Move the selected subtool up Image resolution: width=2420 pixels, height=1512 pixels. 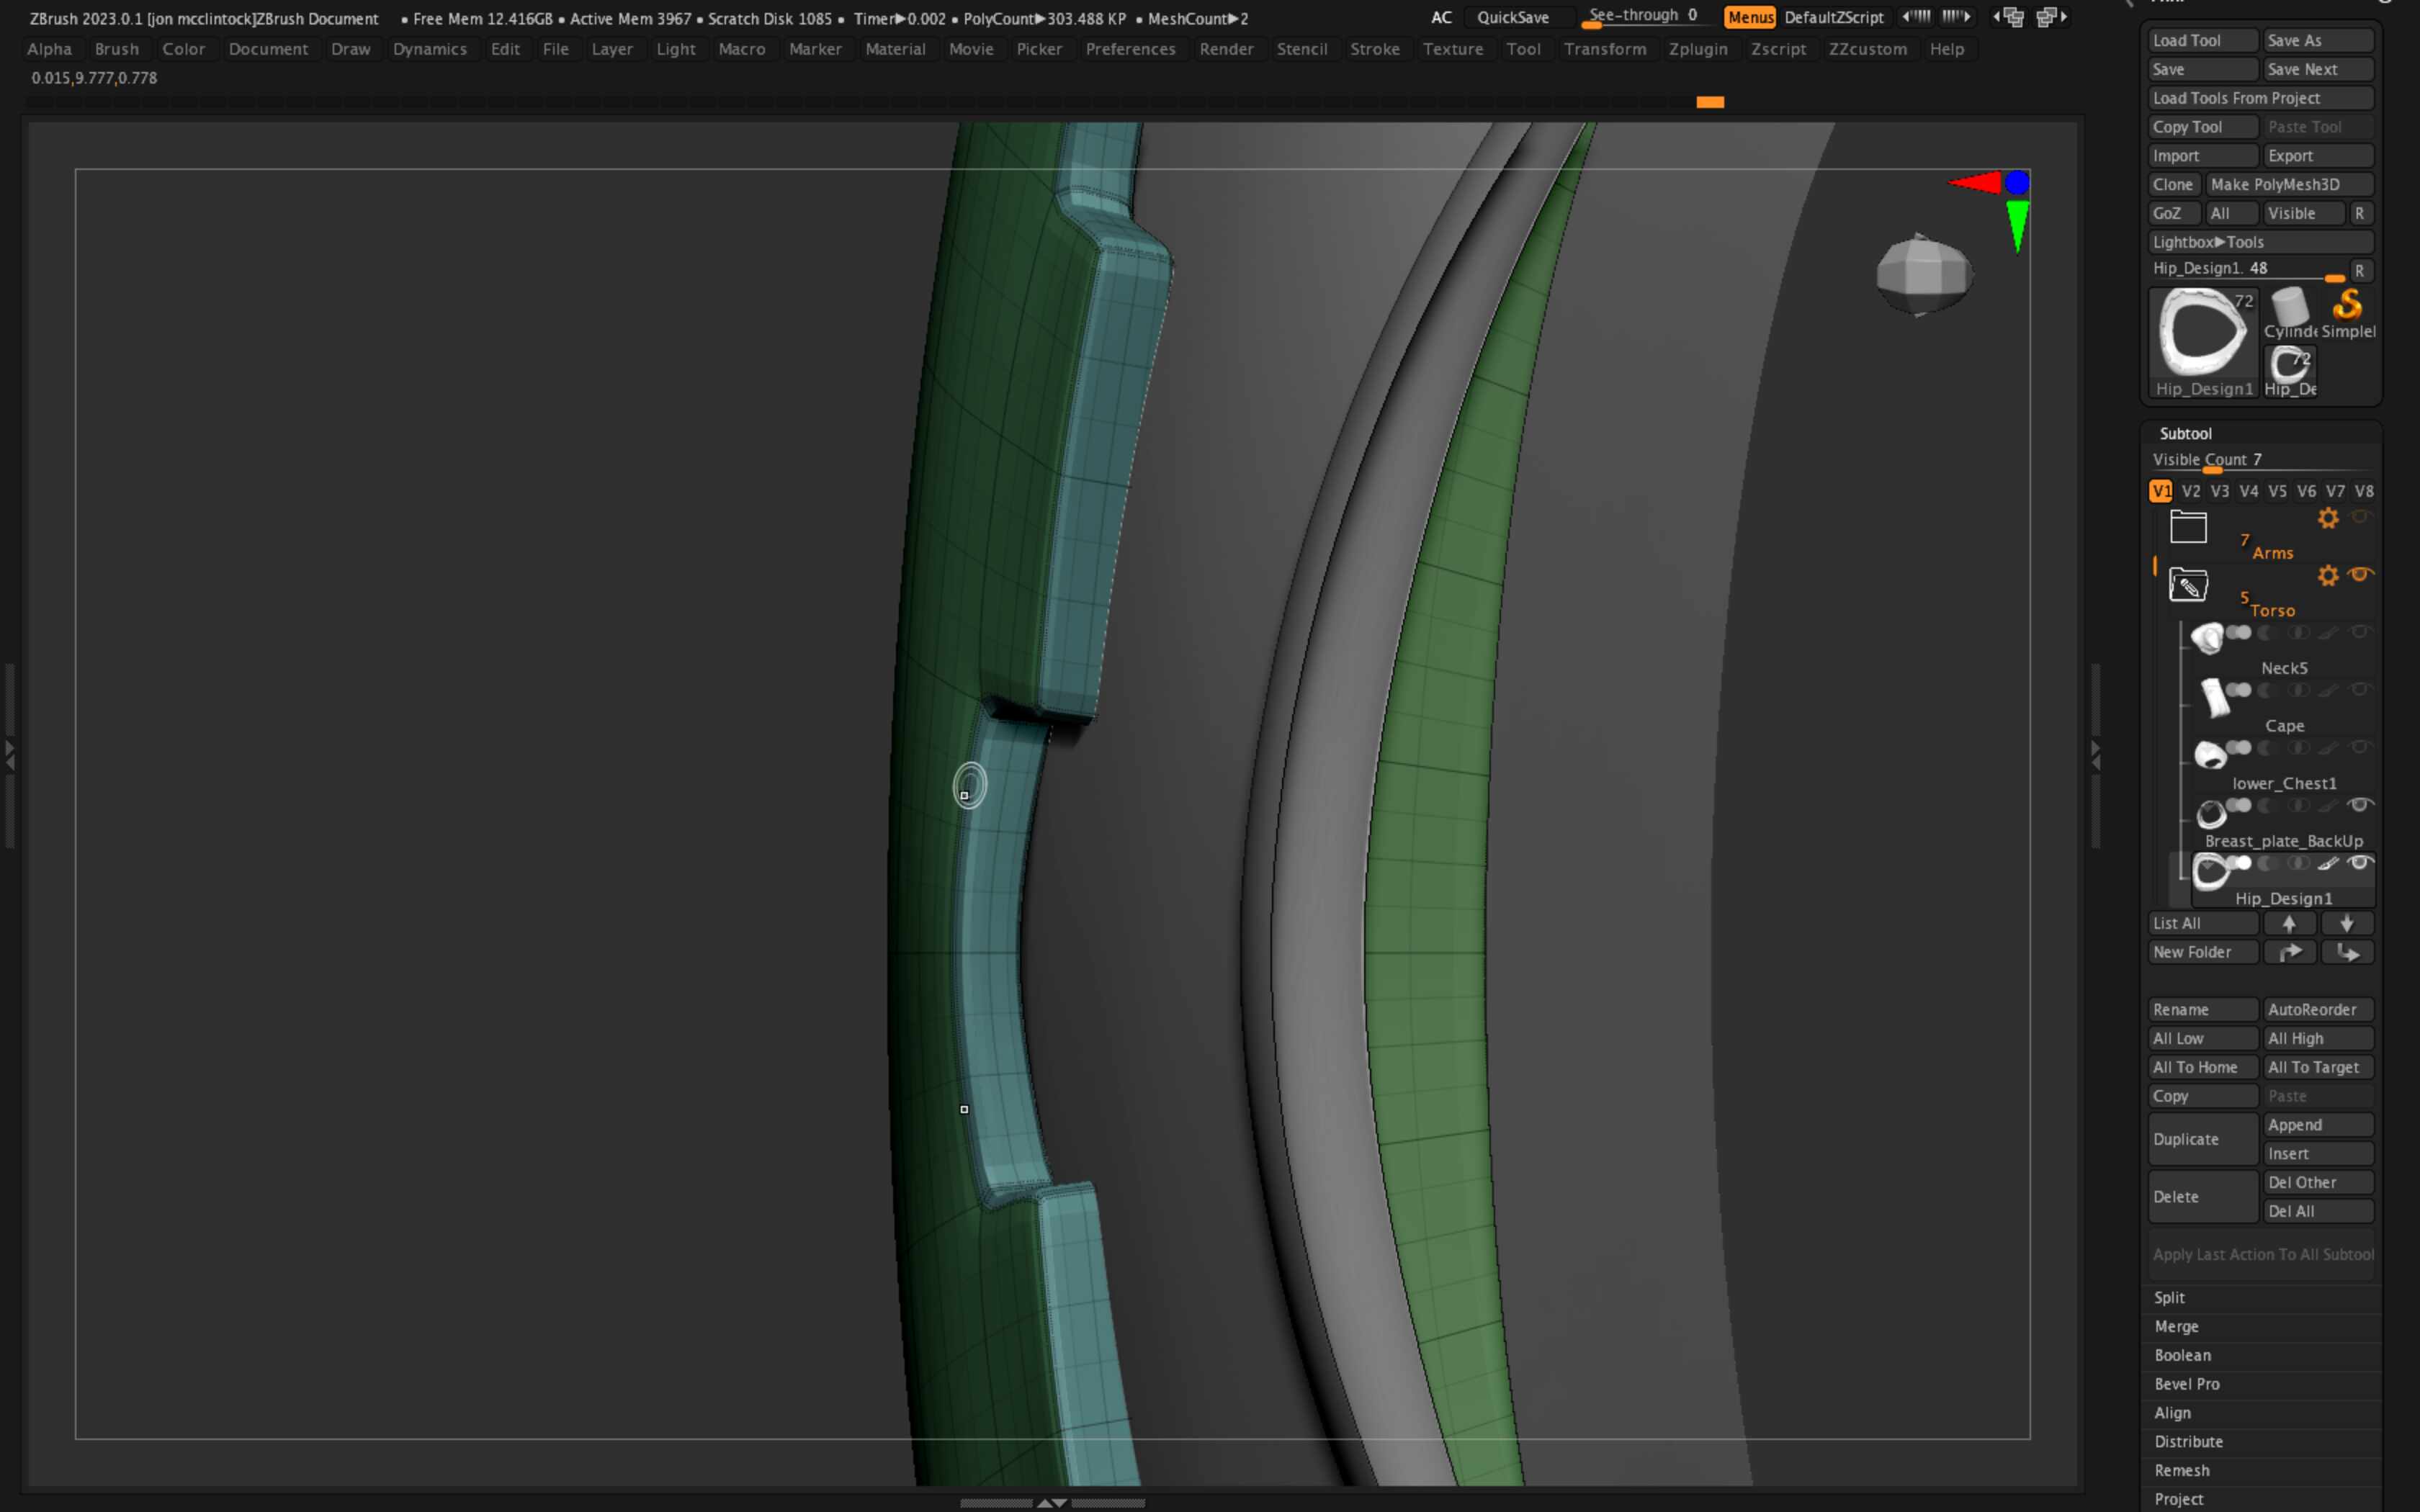click(x=2290, y=922)
